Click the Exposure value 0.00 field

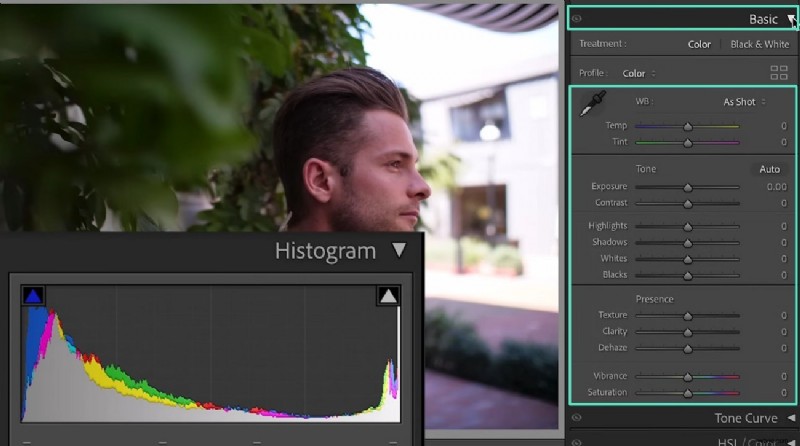(777, 187)
